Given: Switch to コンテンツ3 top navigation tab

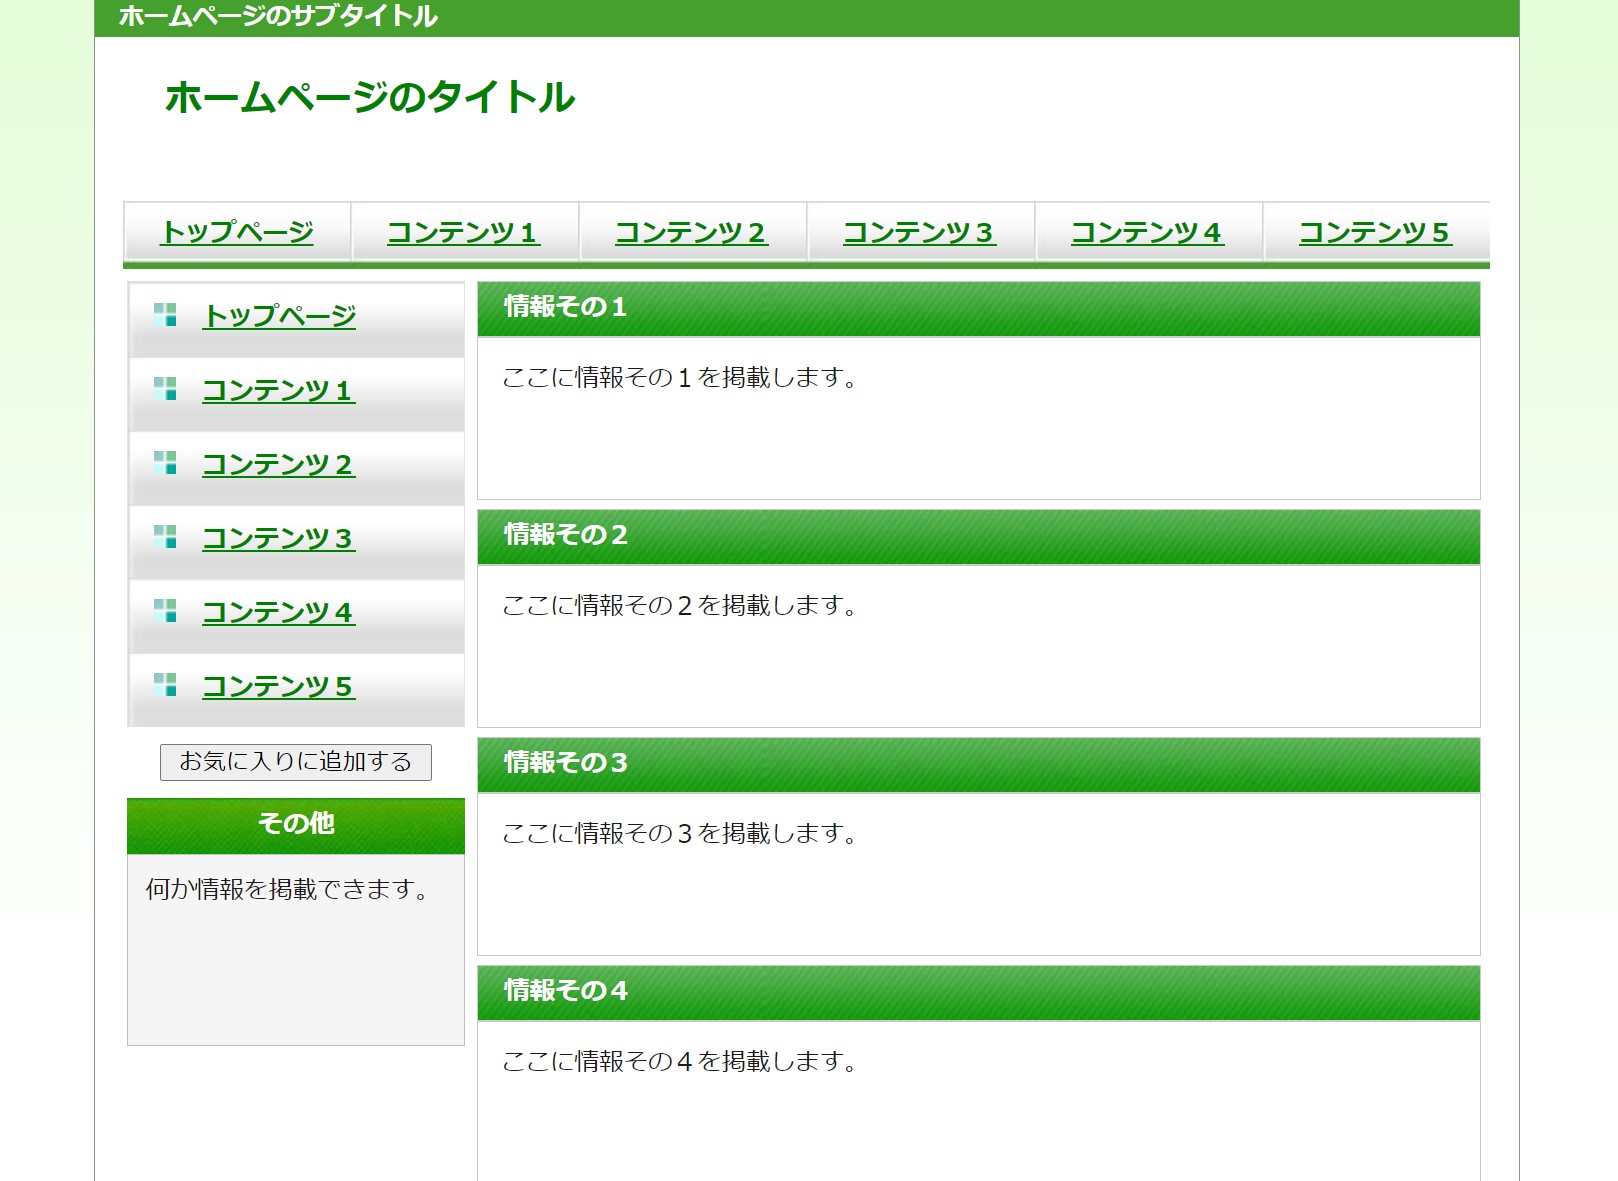Looking at the screenshot, I should click(920, 232).
